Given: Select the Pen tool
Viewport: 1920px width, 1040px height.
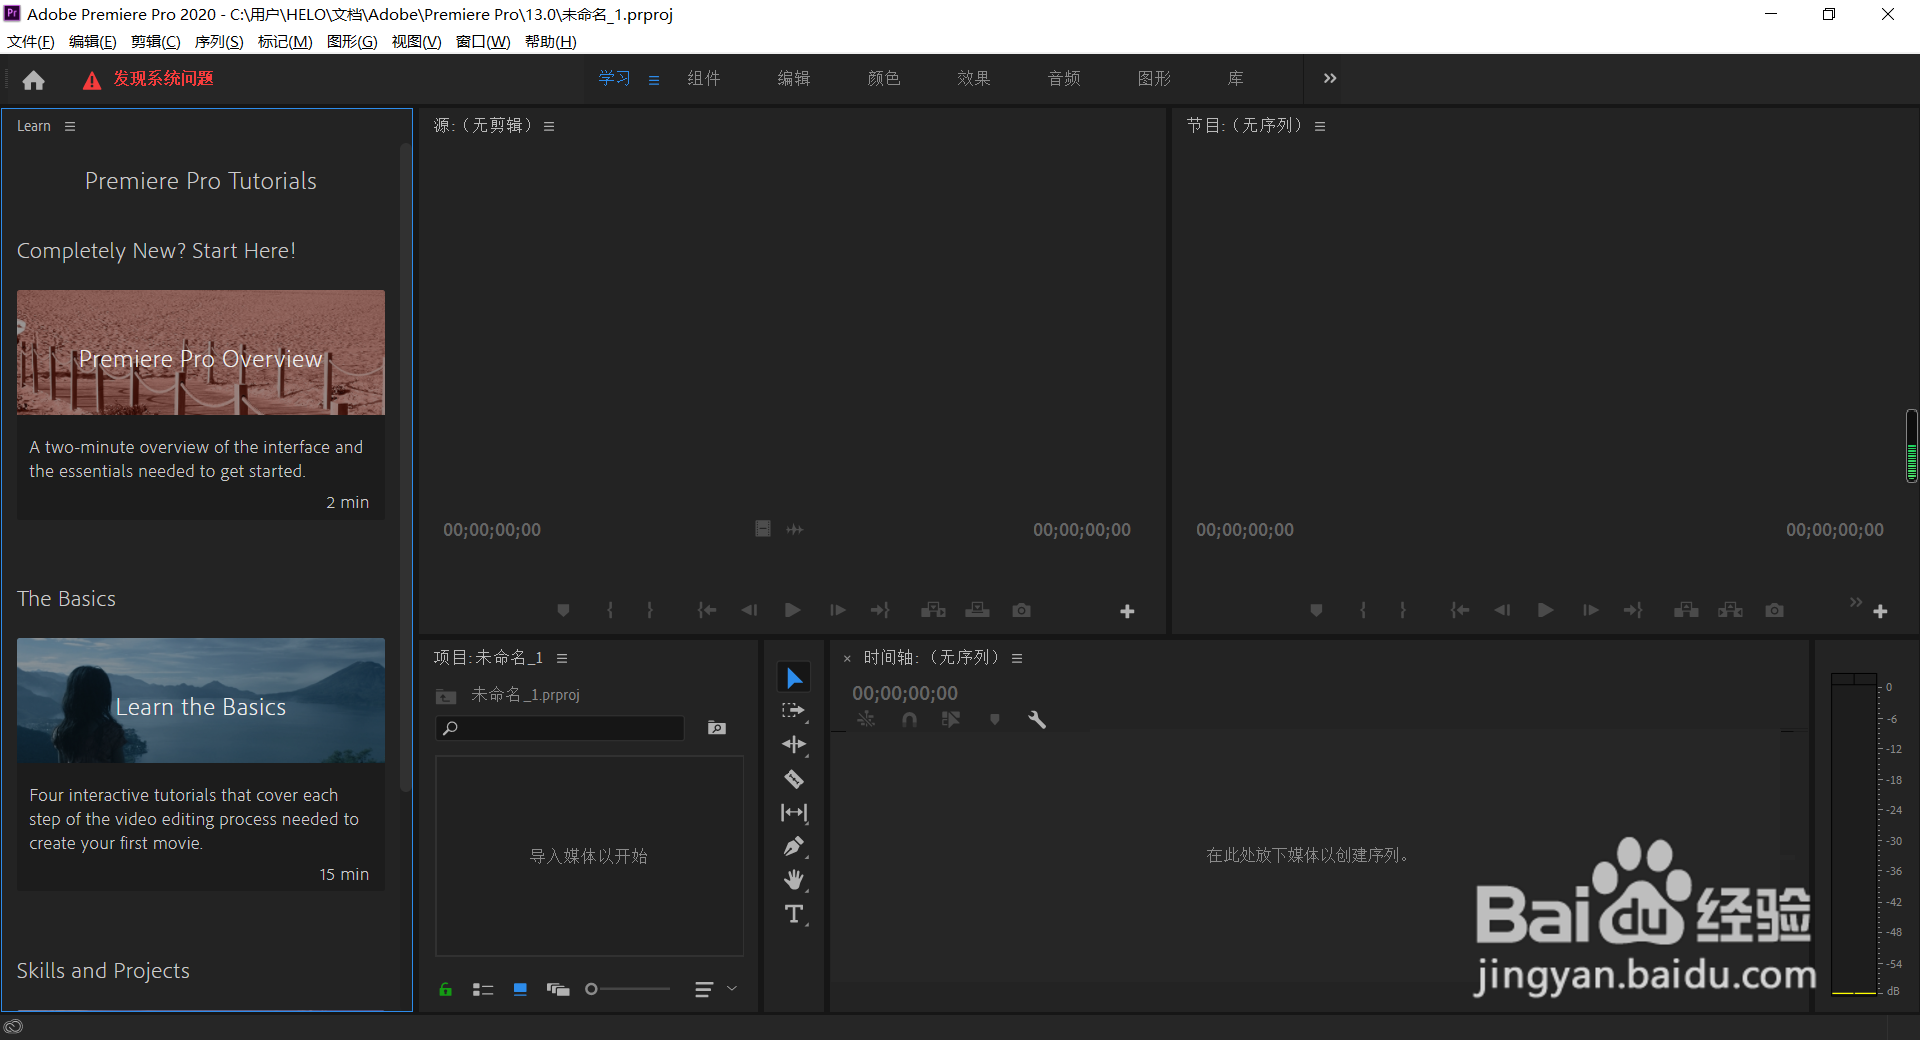Looking at the screenshot, I should click(x=794, y=846).
